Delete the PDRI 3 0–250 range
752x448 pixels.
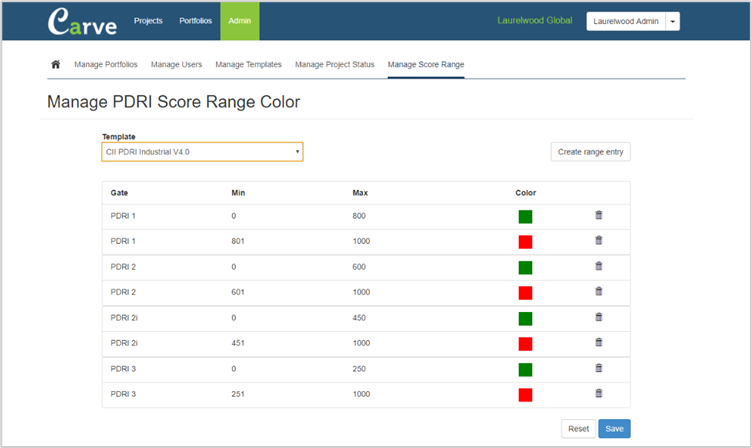coord(599,368)
